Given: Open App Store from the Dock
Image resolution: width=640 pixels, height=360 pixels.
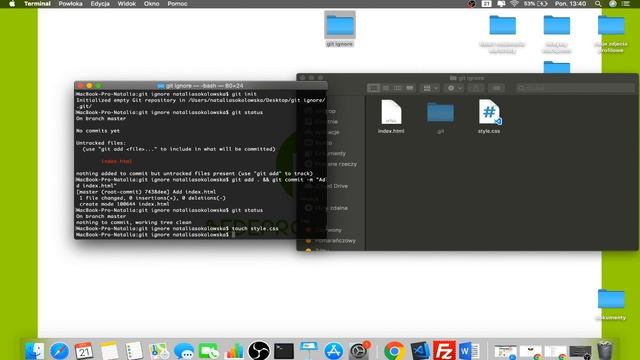Looking at the screenshot, I should point(333,351).
